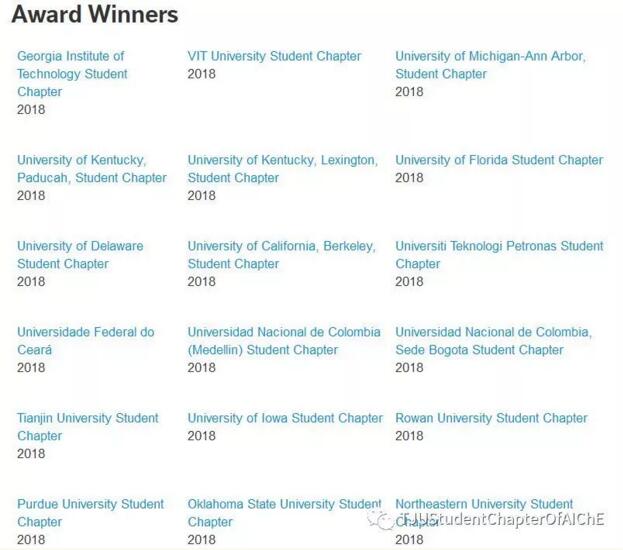Click VIT University Student Chapter link
This screenshot has width=623, height=550.
(274, 56)
